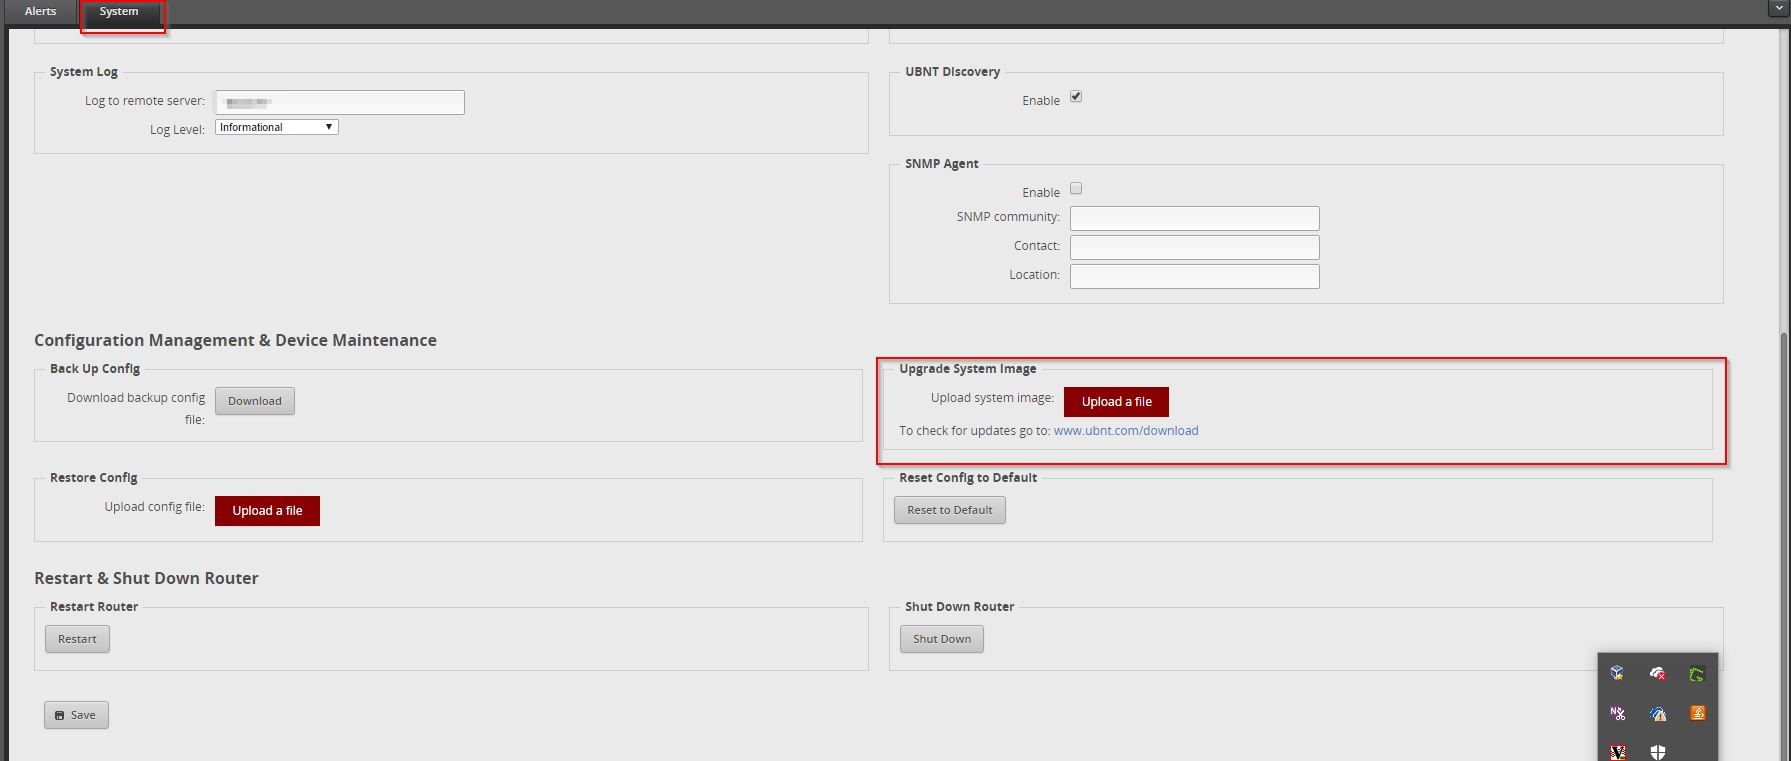Image resolution: width=1791 pixels, height=761 pixels.
Task: Click Upload a file for system image
Action: pos(1116,402)
